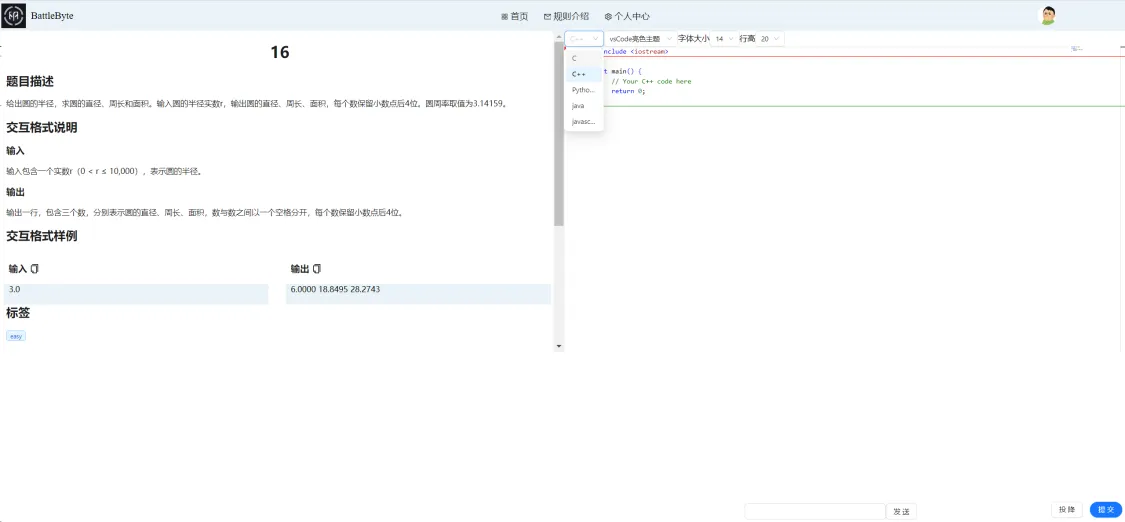Click the 题目描述 heading
Screen dimensions: 1125x522
point(29,82)
